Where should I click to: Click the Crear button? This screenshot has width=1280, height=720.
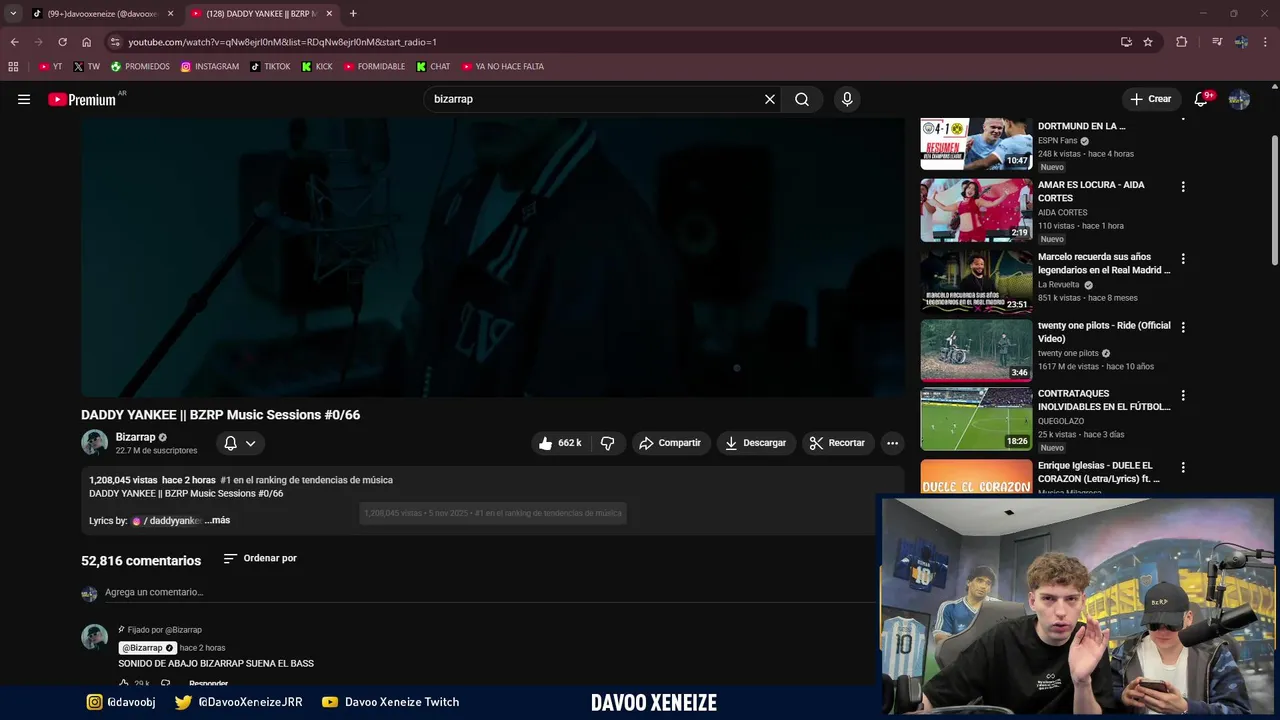1150,99
